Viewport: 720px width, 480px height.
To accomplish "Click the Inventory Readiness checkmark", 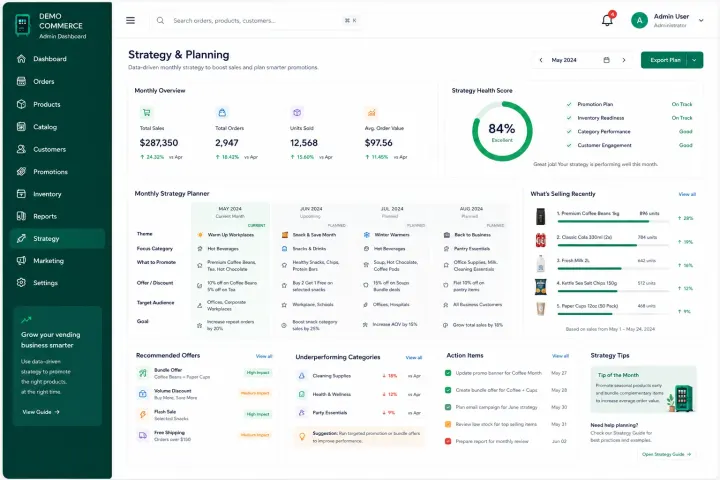I will point(569,118).
